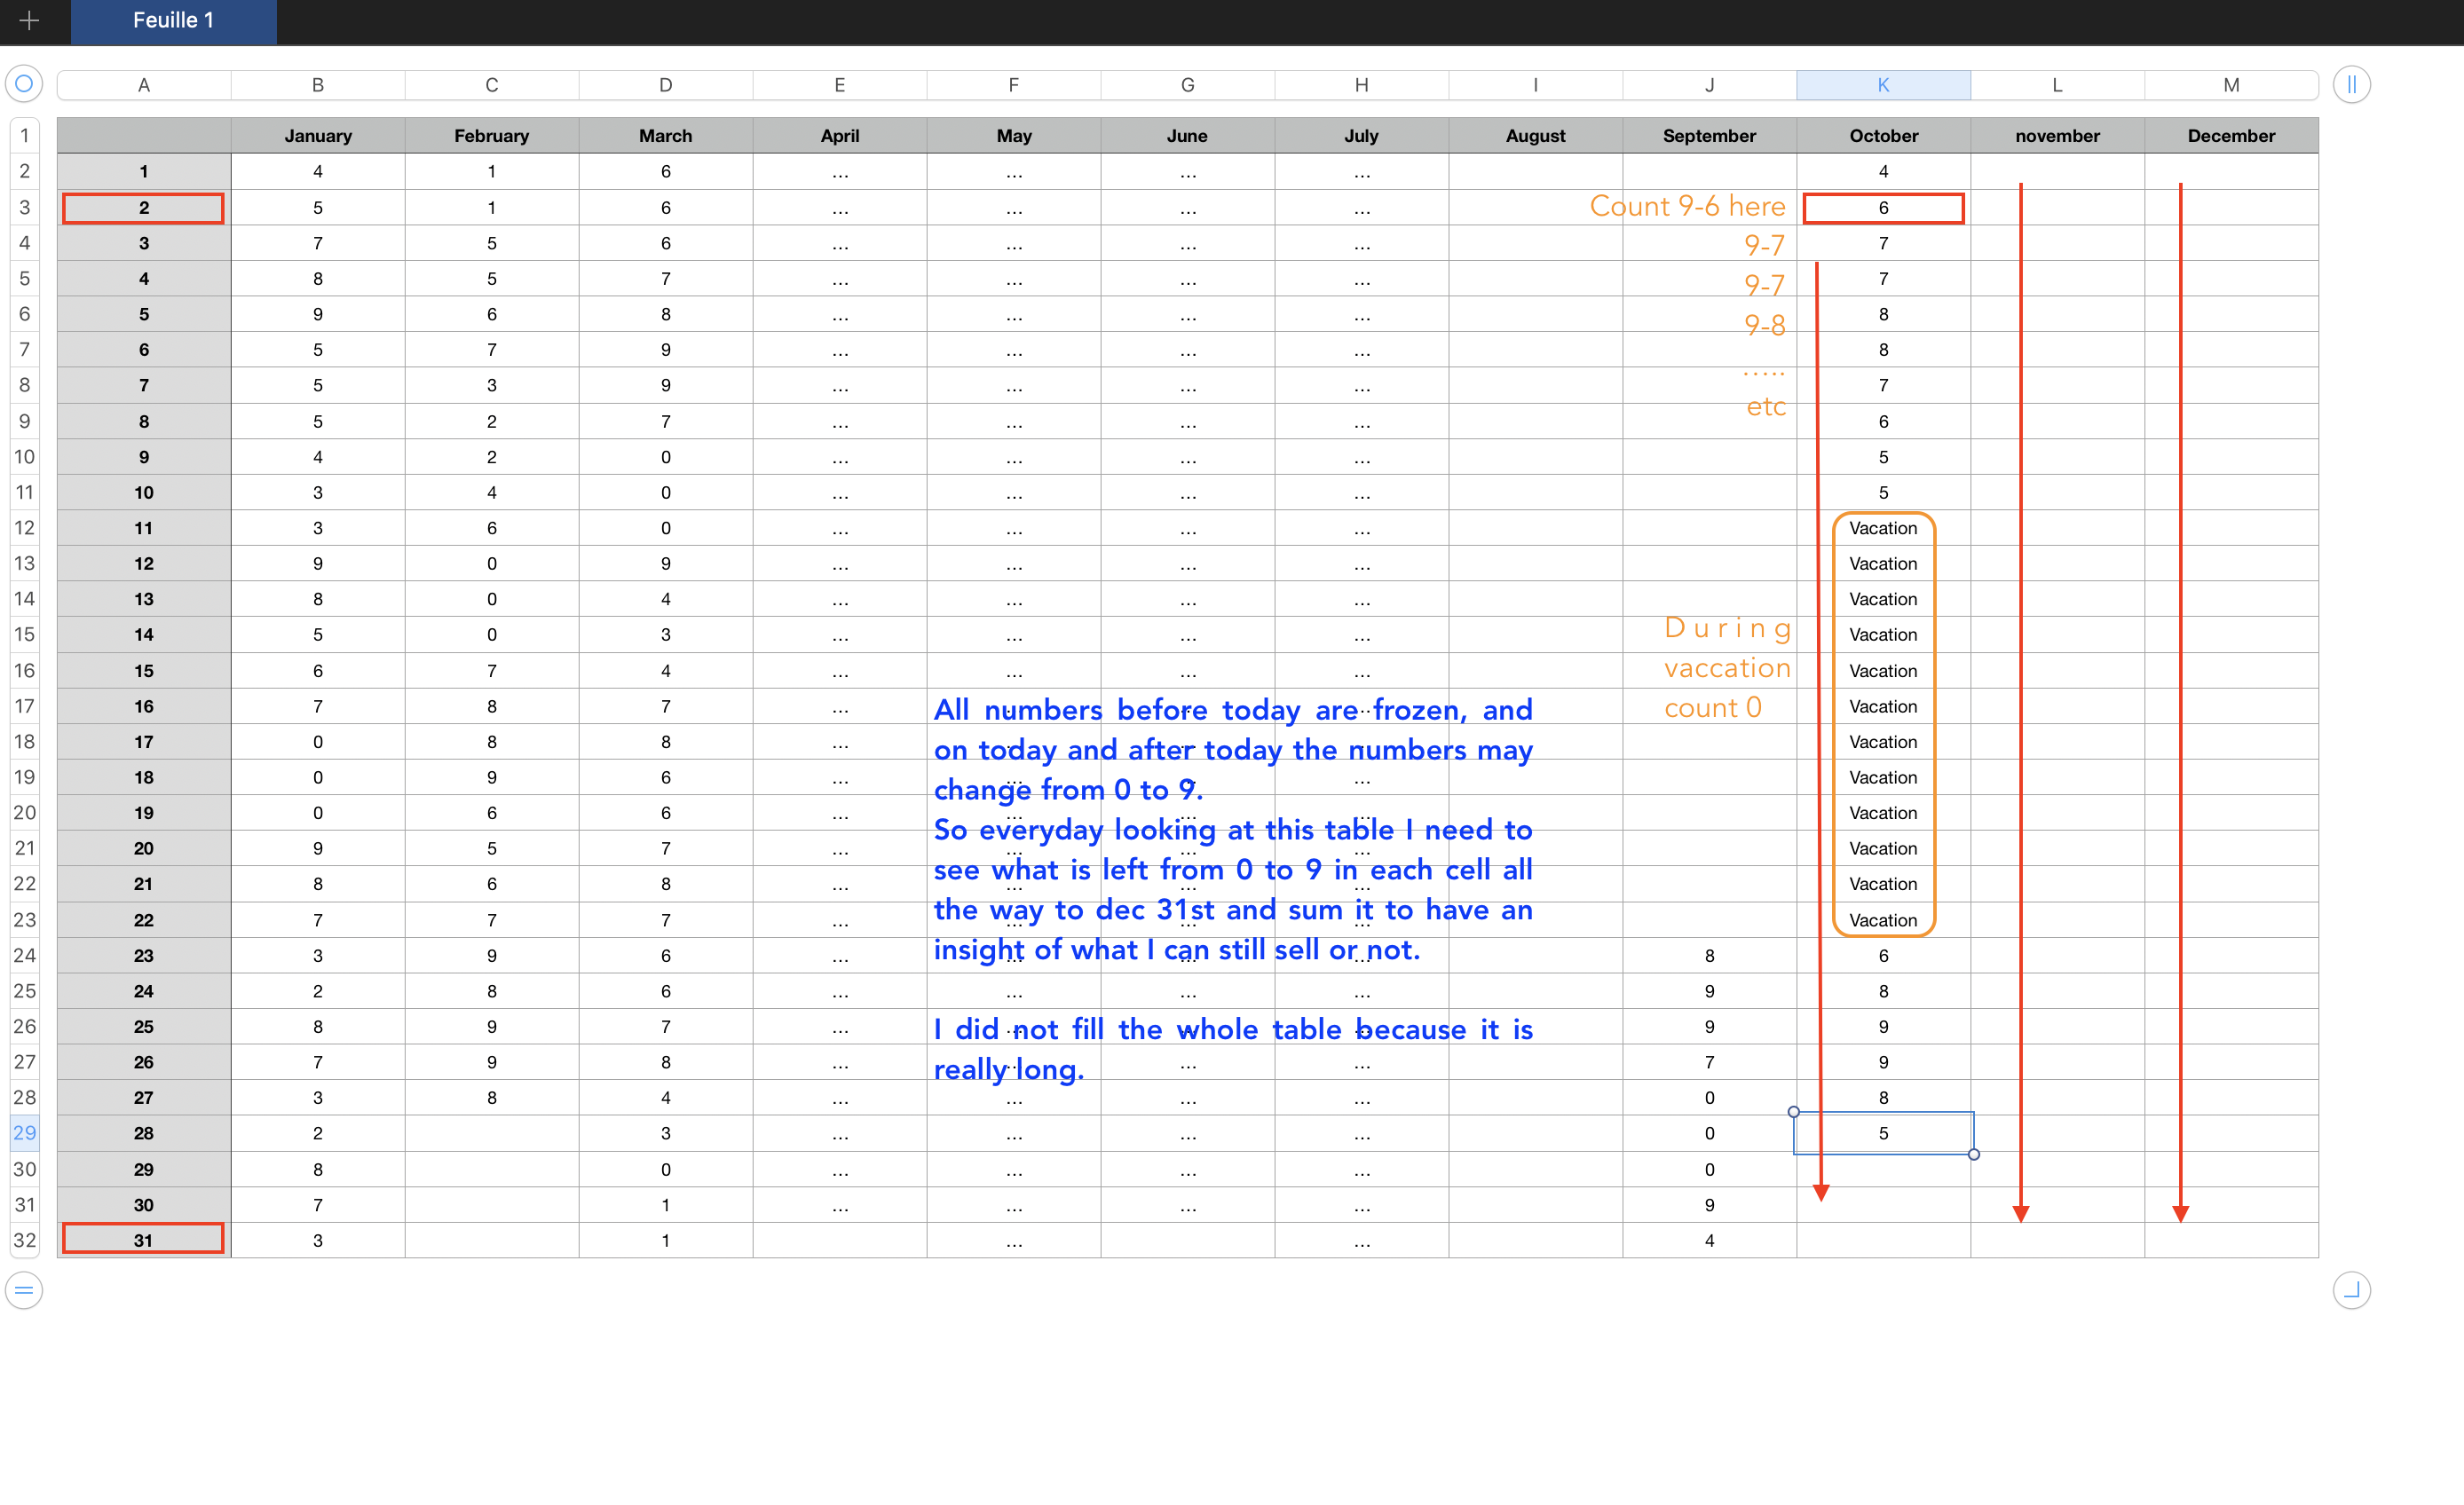2464x1505 pixels.
Task: Click the add rows handle icon
Action: [24, 1290]
